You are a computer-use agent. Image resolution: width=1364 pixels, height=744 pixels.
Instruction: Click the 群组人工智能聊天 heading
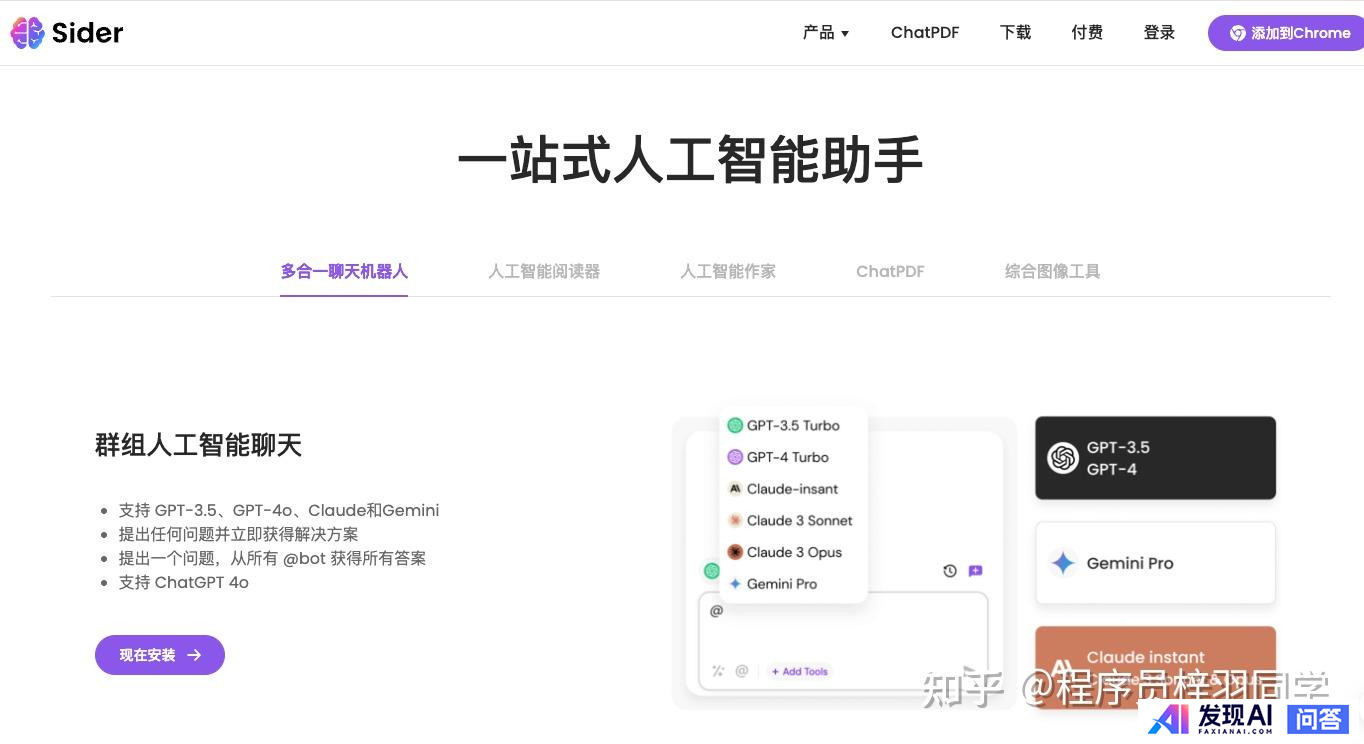[x=198, y=445]
